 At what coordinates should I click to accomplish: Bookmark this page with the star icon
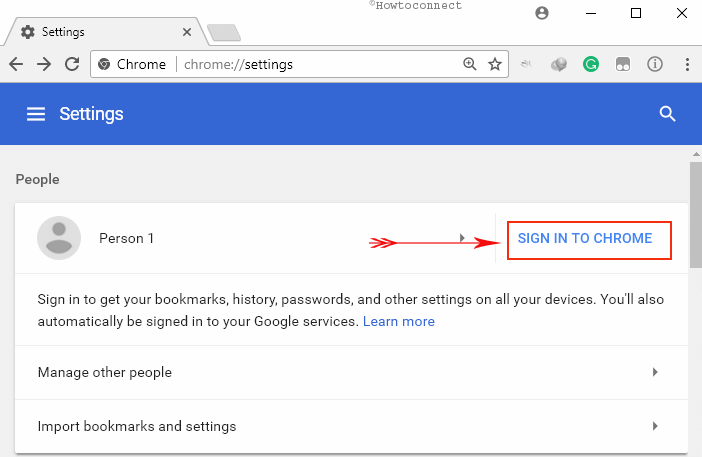(495, 64)
